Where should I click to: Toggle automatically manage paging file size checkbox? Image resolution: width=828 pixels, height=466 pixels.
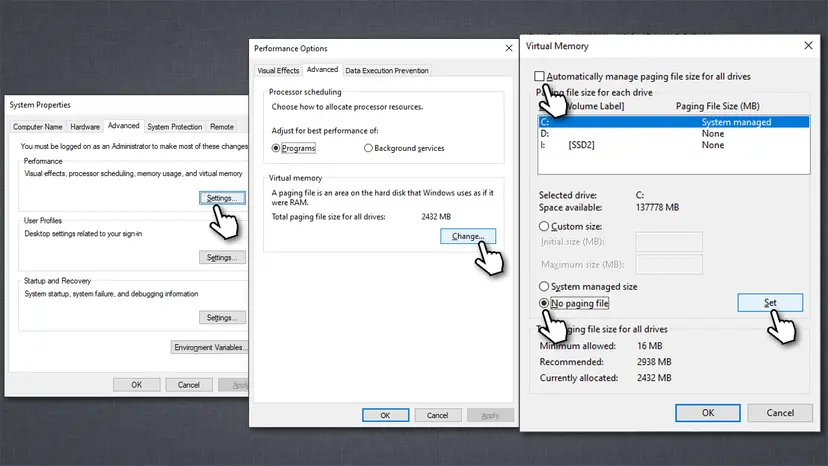coord(539,77)
